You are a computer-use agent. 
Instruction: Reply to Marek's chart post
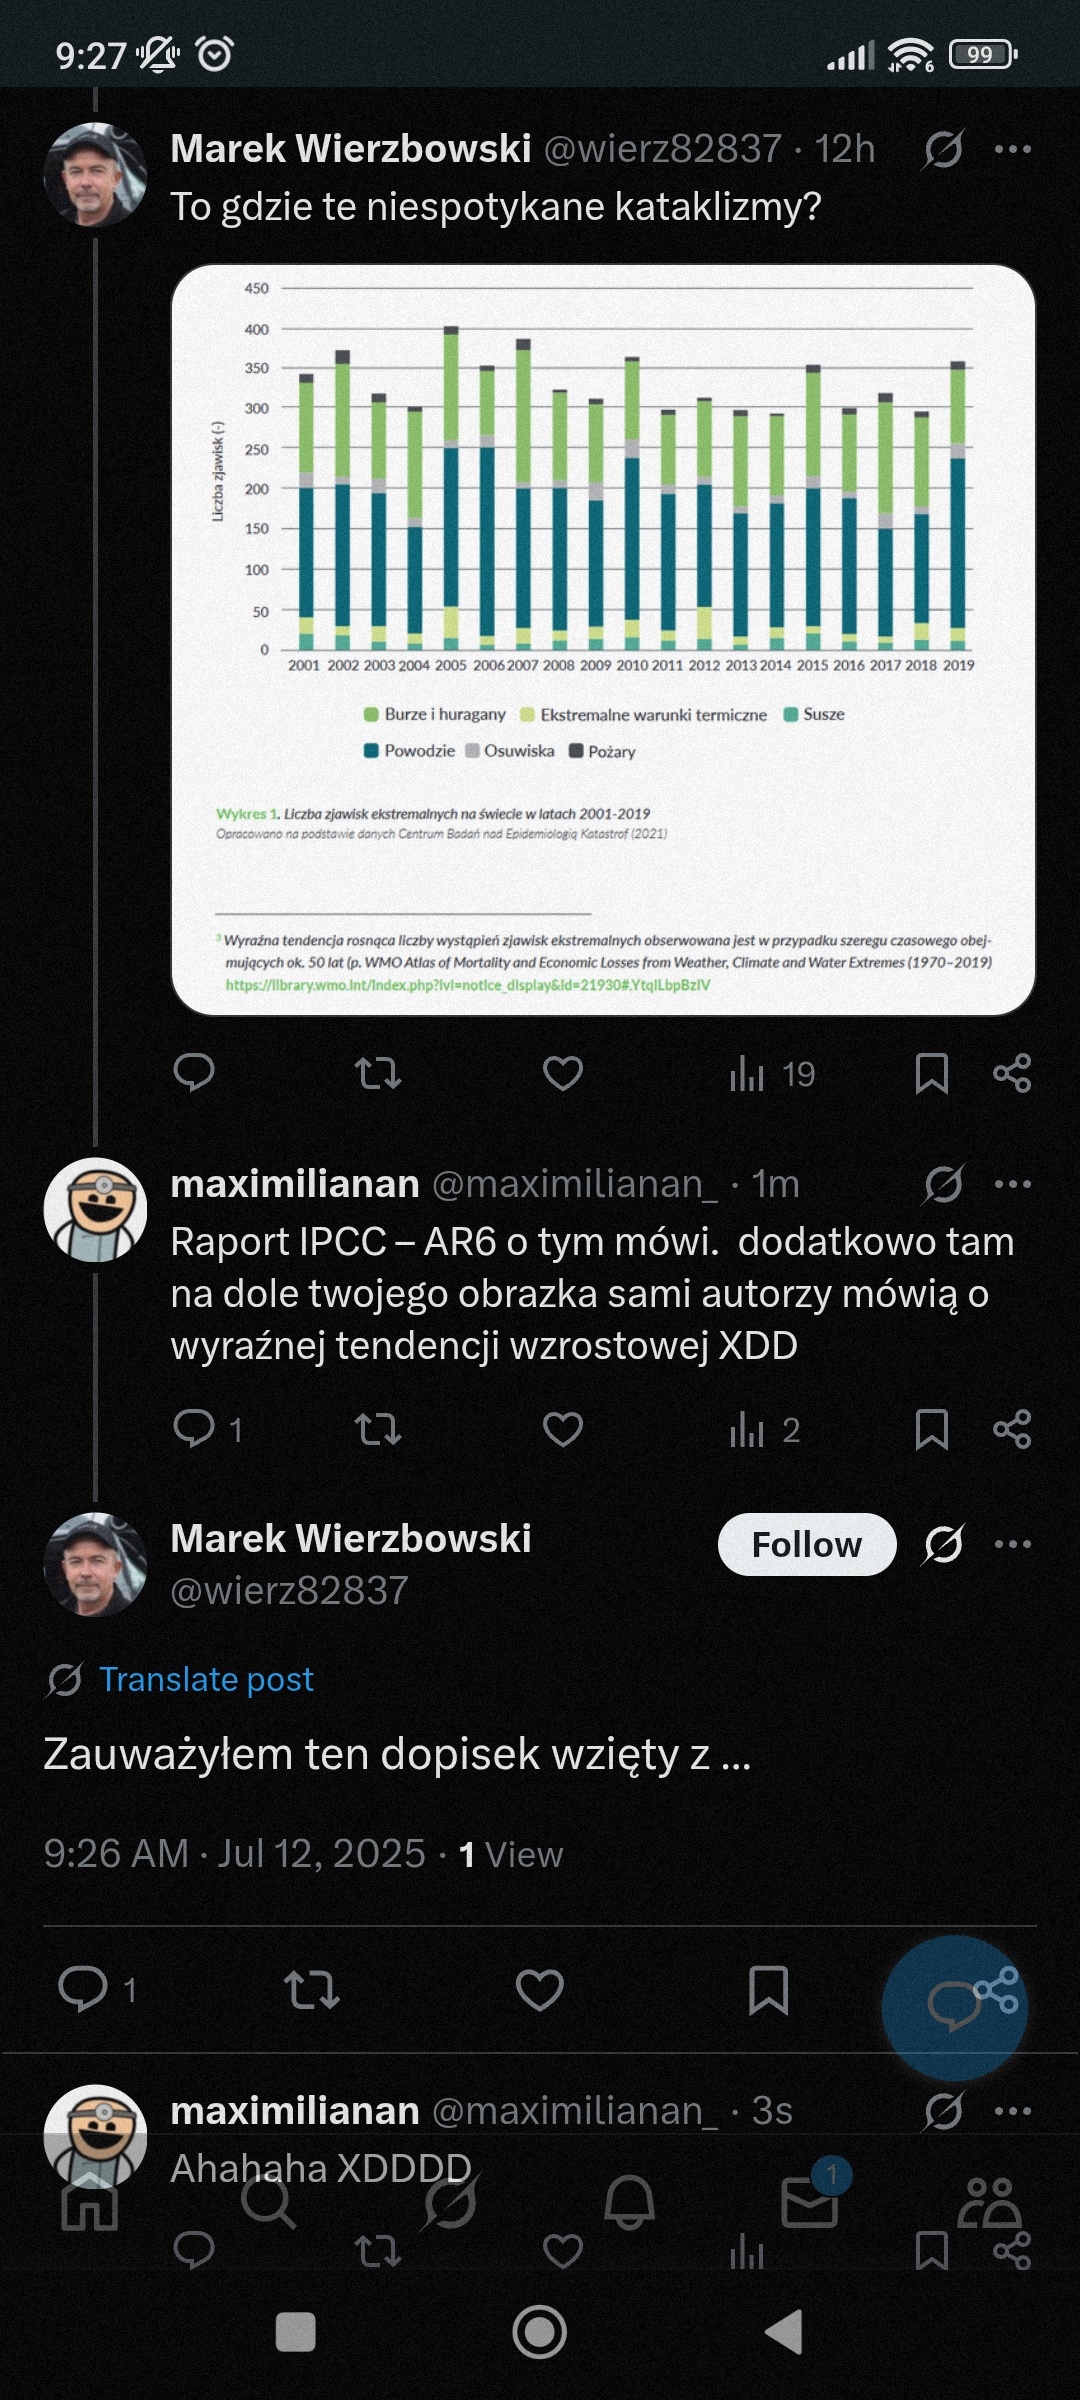(194, 1073)
